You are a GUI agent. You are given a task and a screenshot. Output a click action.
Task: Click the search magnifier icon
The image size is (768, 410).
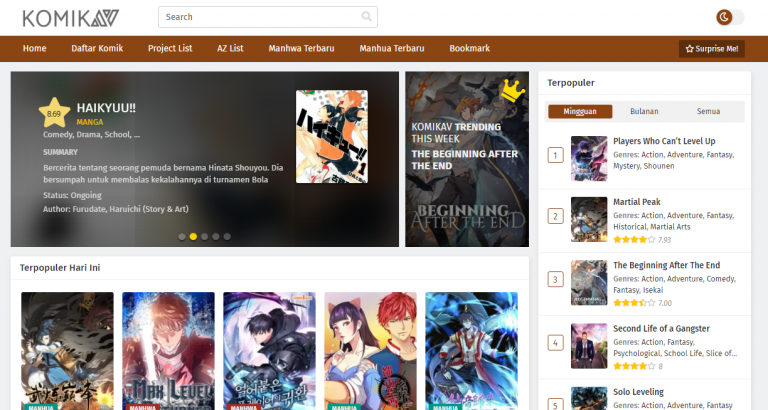[366, 17]
